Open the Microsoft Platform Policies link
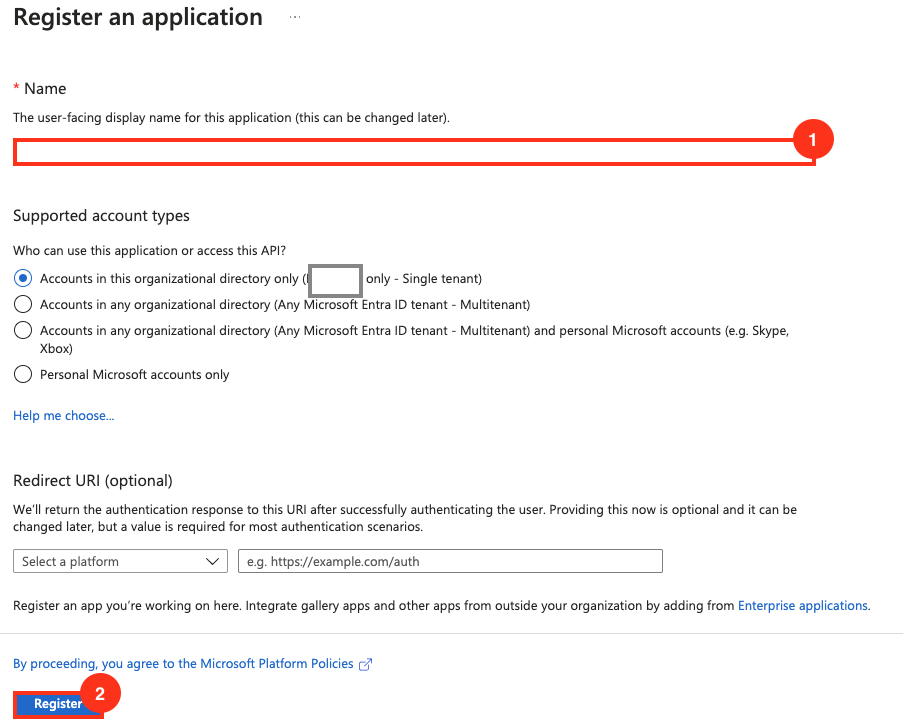 [183, 664]
